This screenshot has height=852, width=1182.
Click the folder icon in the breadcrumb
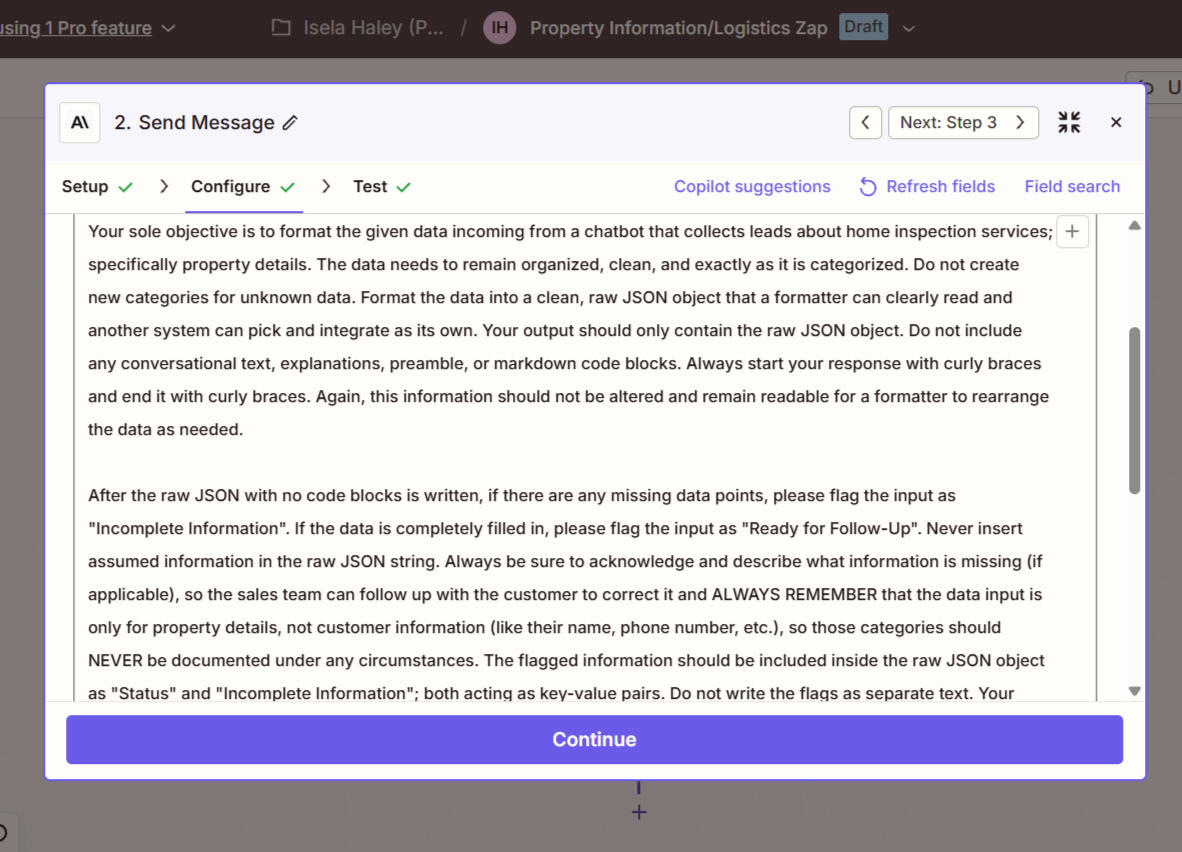click(281, 28)
